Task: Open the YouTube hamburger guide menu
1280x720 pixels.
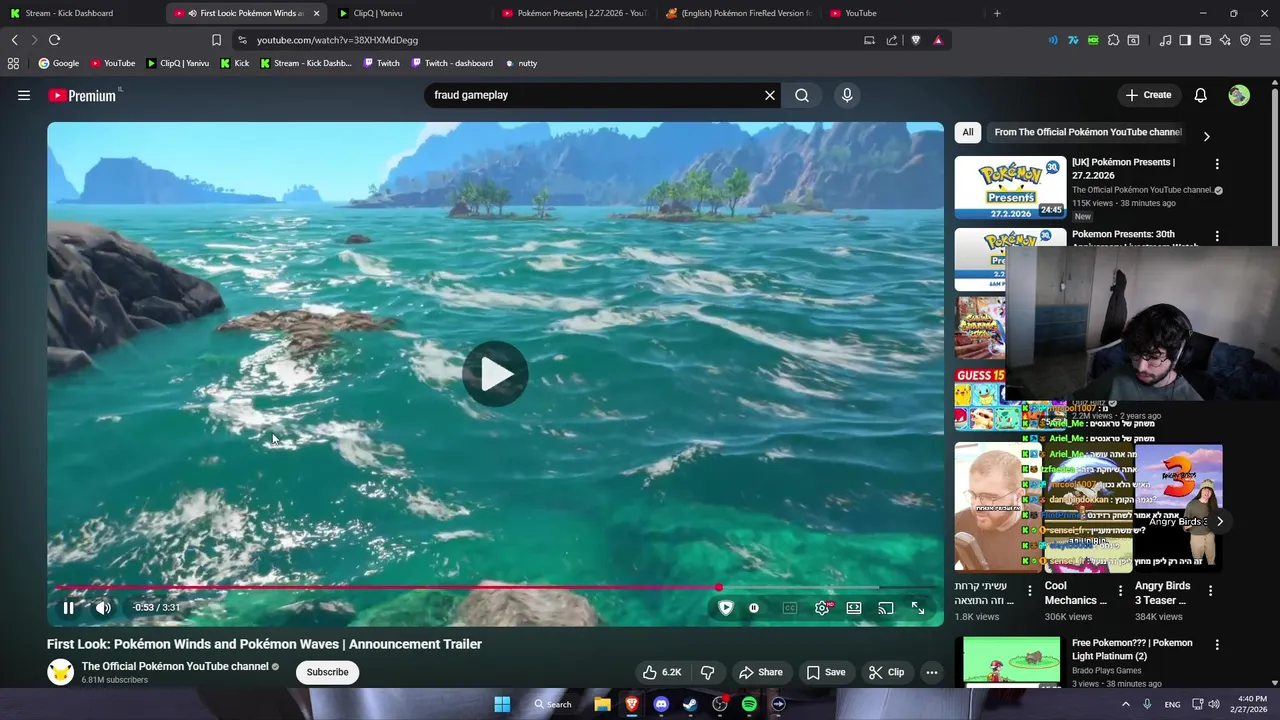Action: click(x=24, y=95)
